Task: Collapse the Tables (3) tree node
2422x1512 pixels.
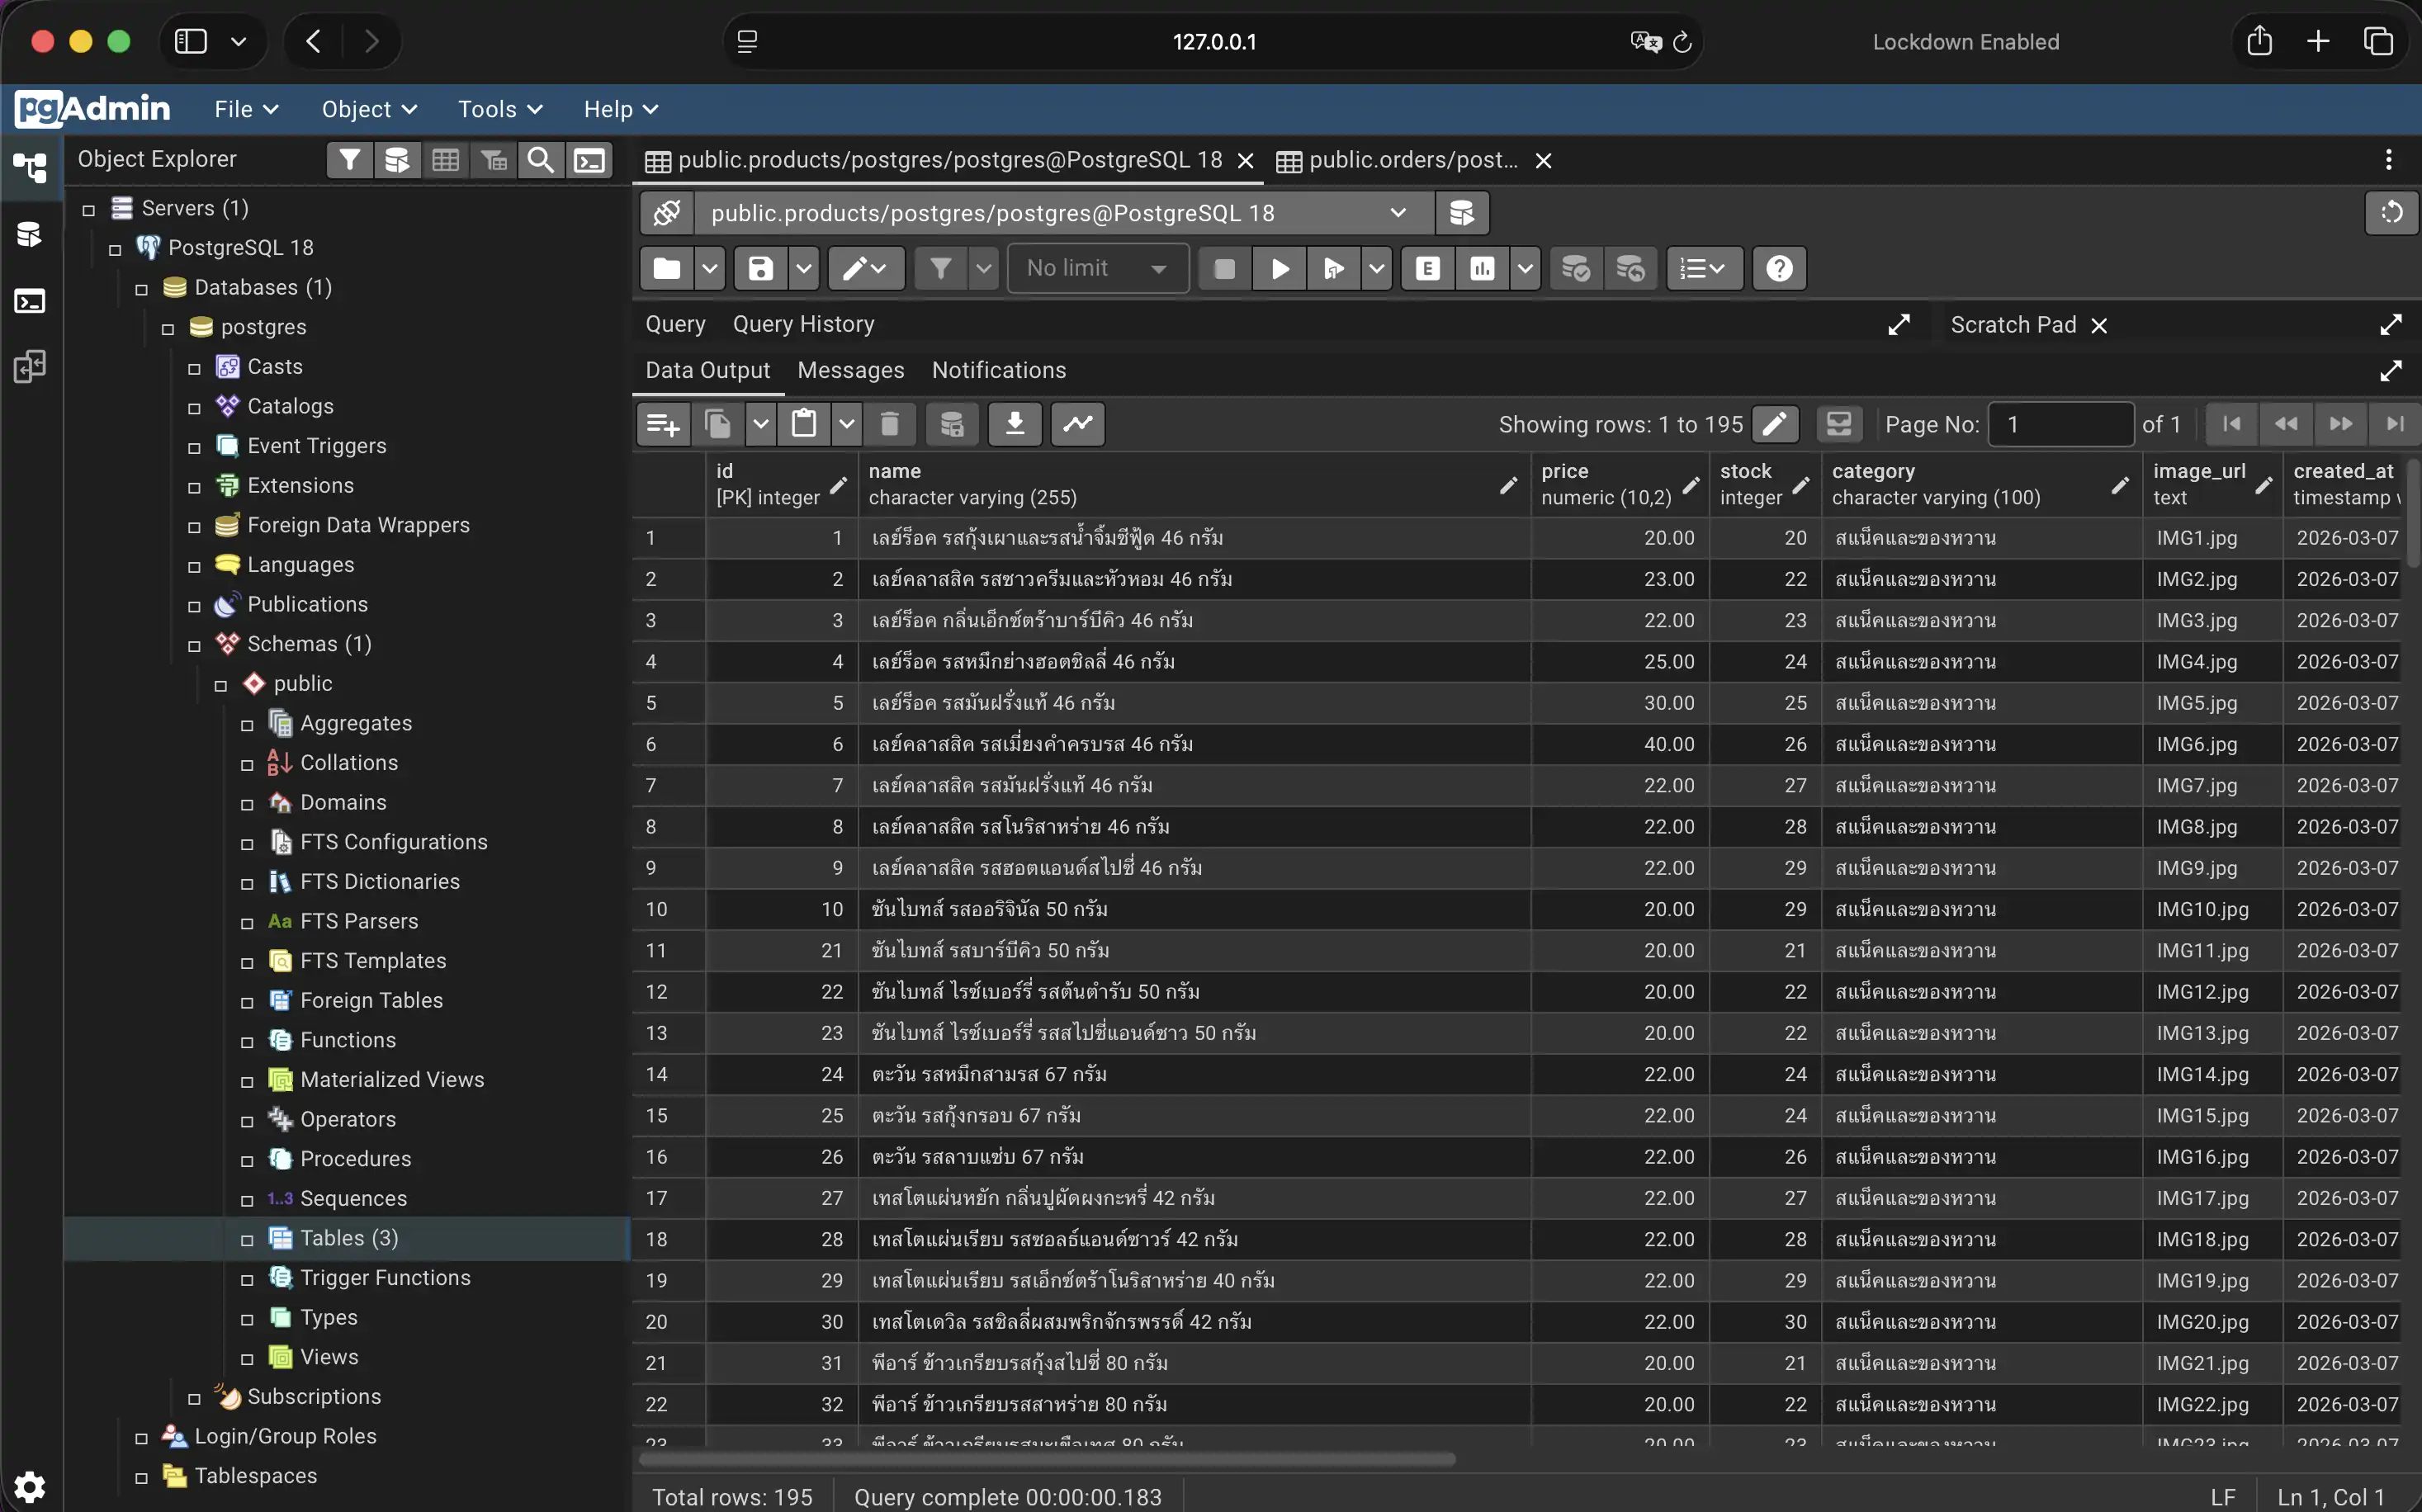Action: pos(247,1239)
